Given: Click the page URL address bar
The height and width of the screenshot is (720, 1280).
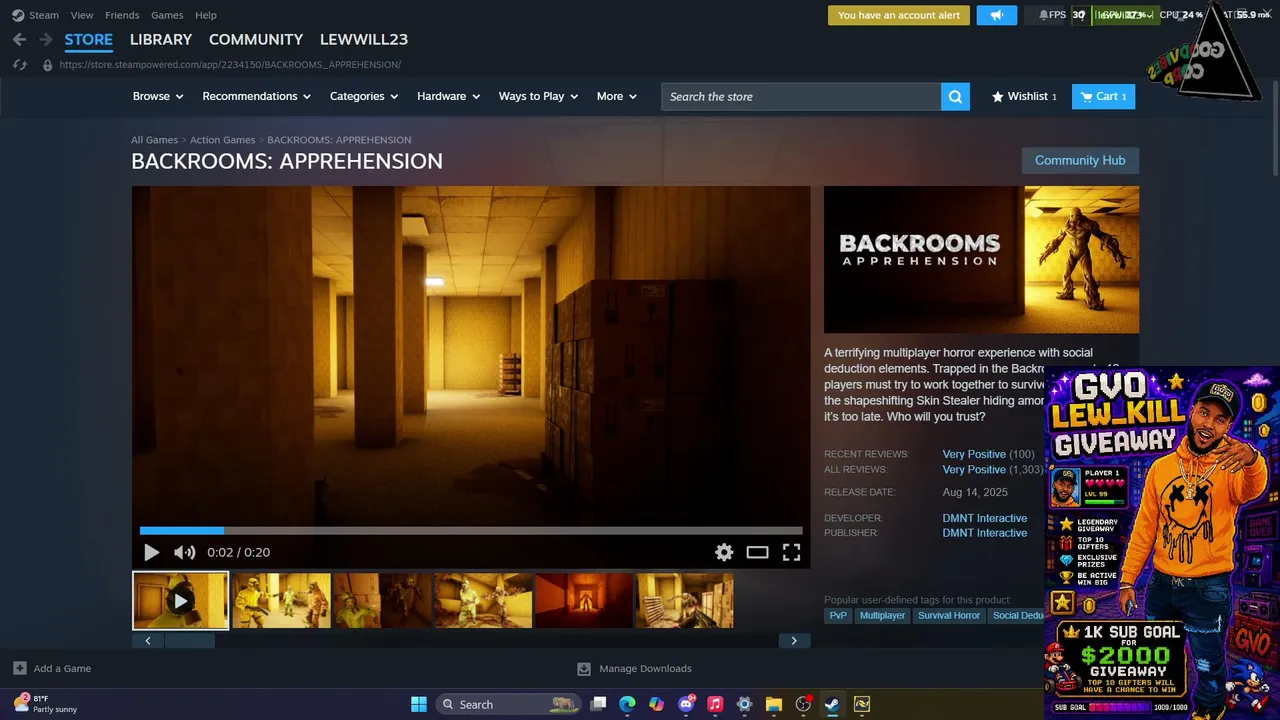Looking at the screenshot, I should point(230,65).
